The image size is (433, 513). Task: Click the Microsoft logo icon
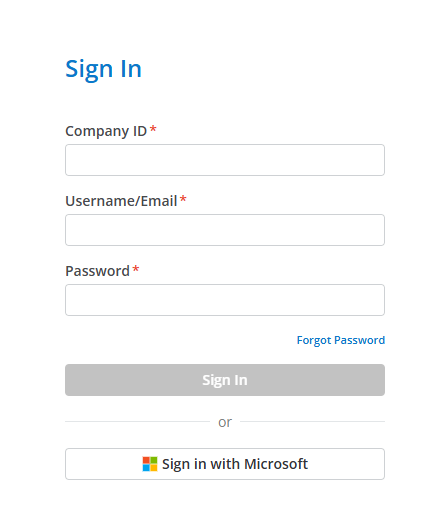(x=150, y=464)
